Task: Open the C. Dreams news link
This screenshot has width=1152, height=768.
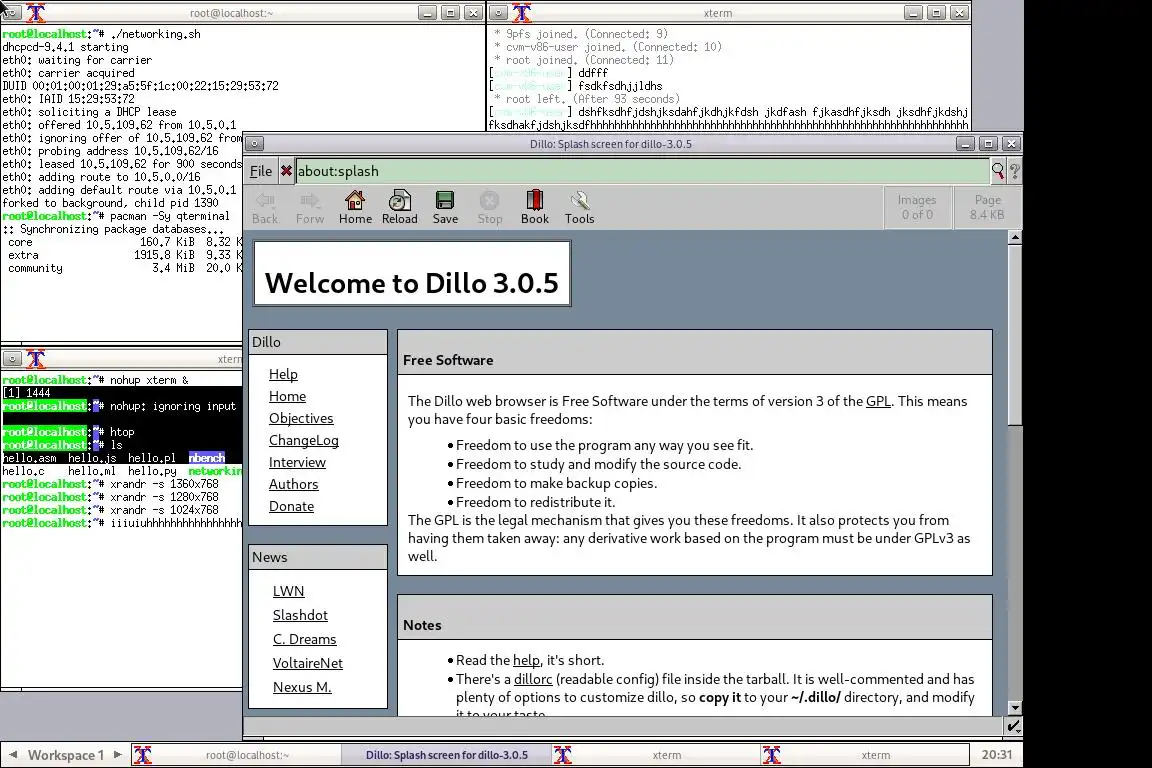Action: click(304, 639)
